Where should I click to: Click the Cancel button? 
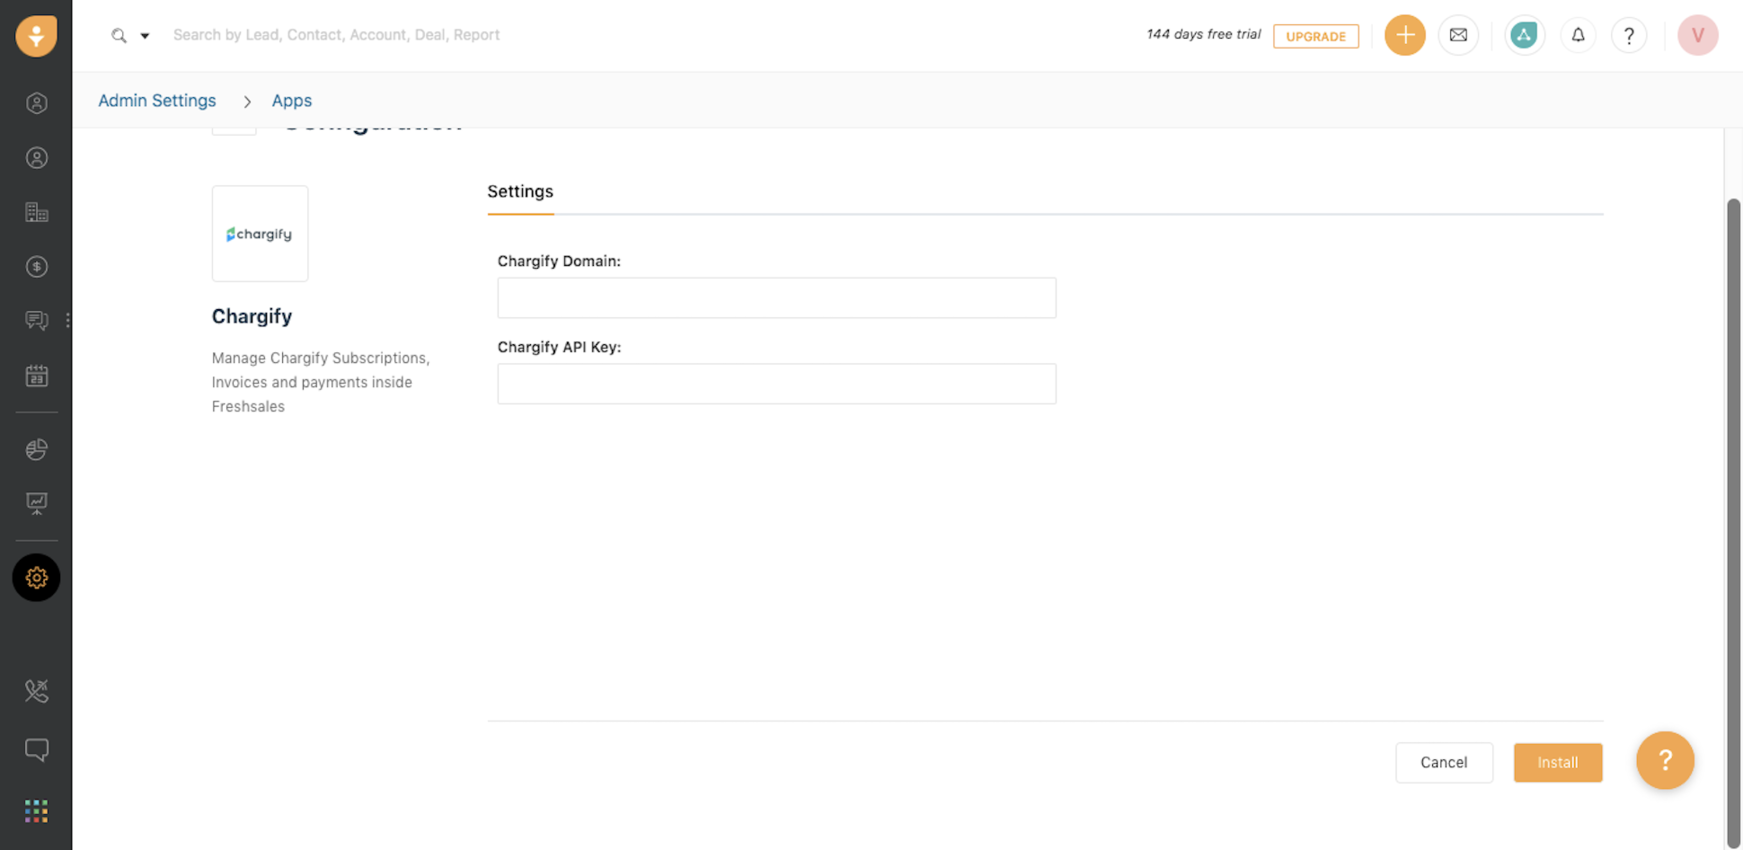pos(1444,763)
